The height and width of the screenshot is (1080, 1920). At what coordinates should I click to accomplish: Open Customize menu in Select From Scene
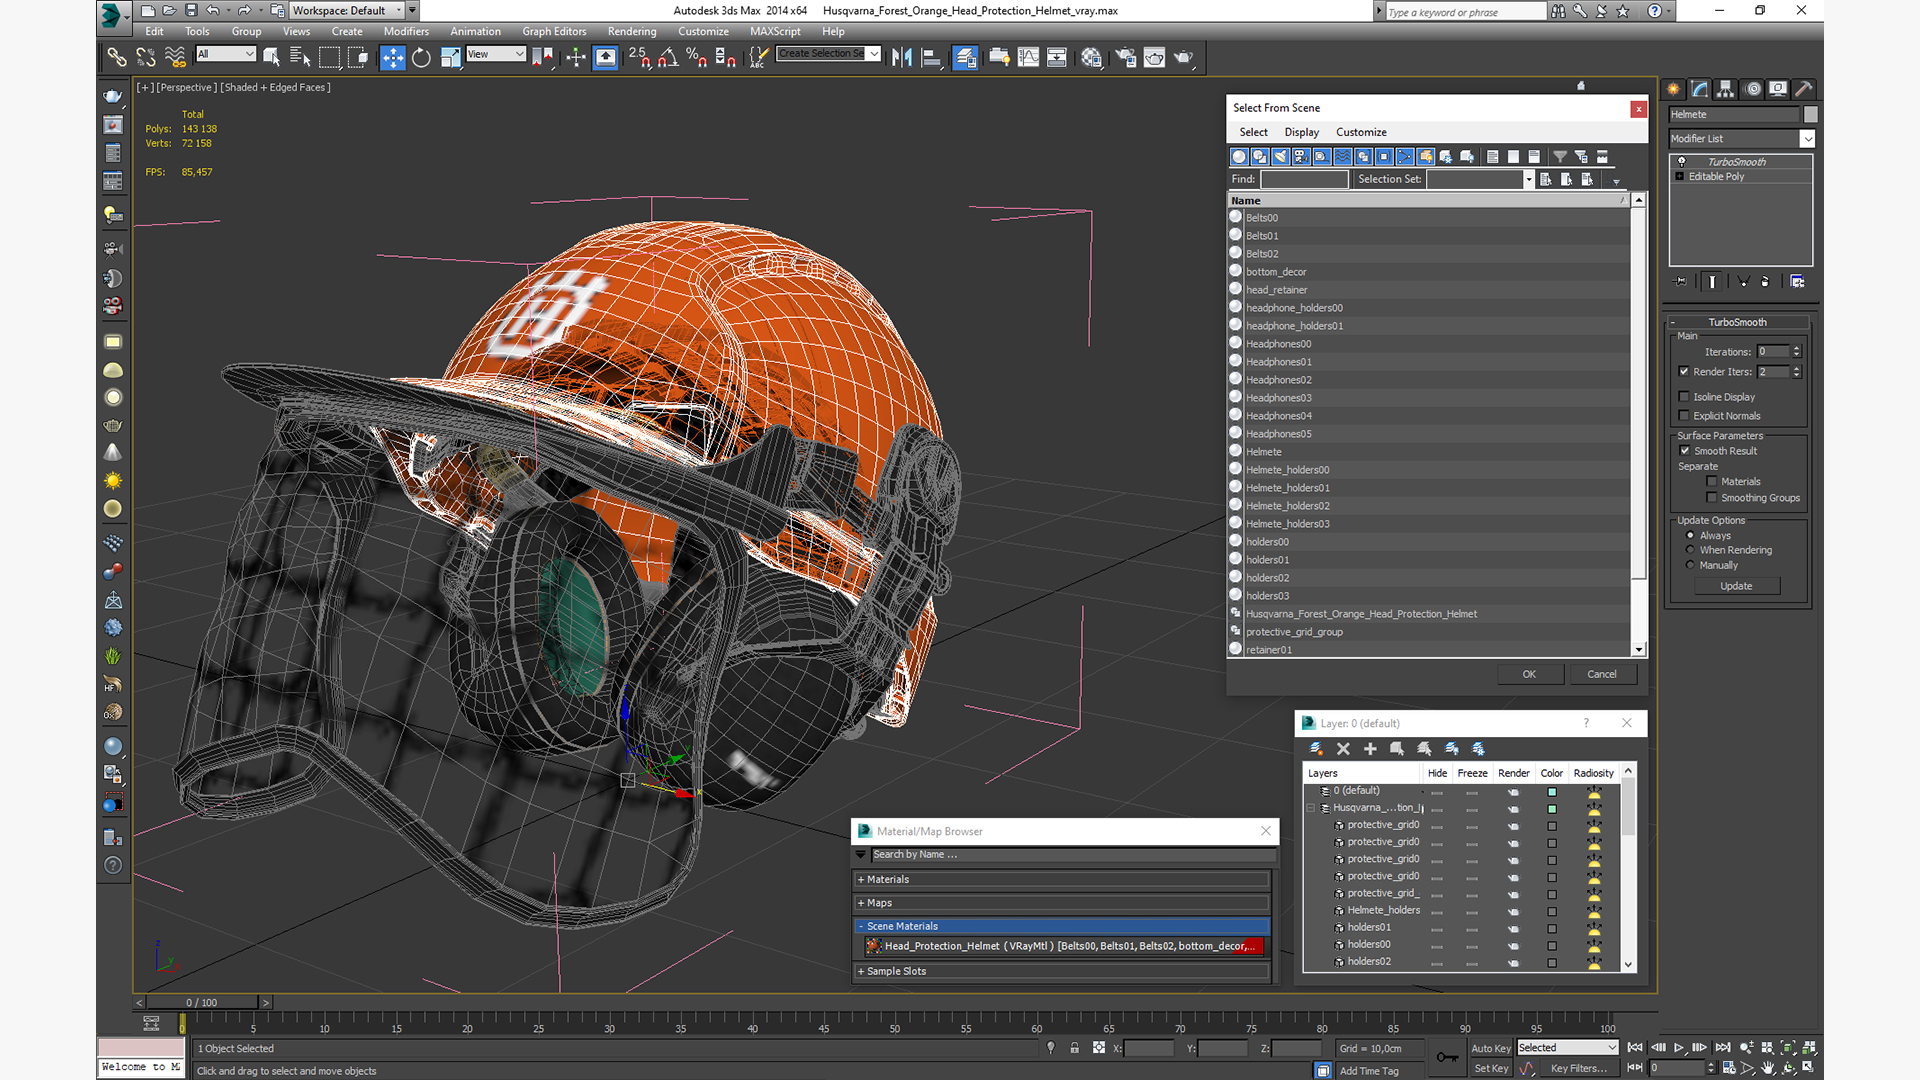coord(1361,132)
